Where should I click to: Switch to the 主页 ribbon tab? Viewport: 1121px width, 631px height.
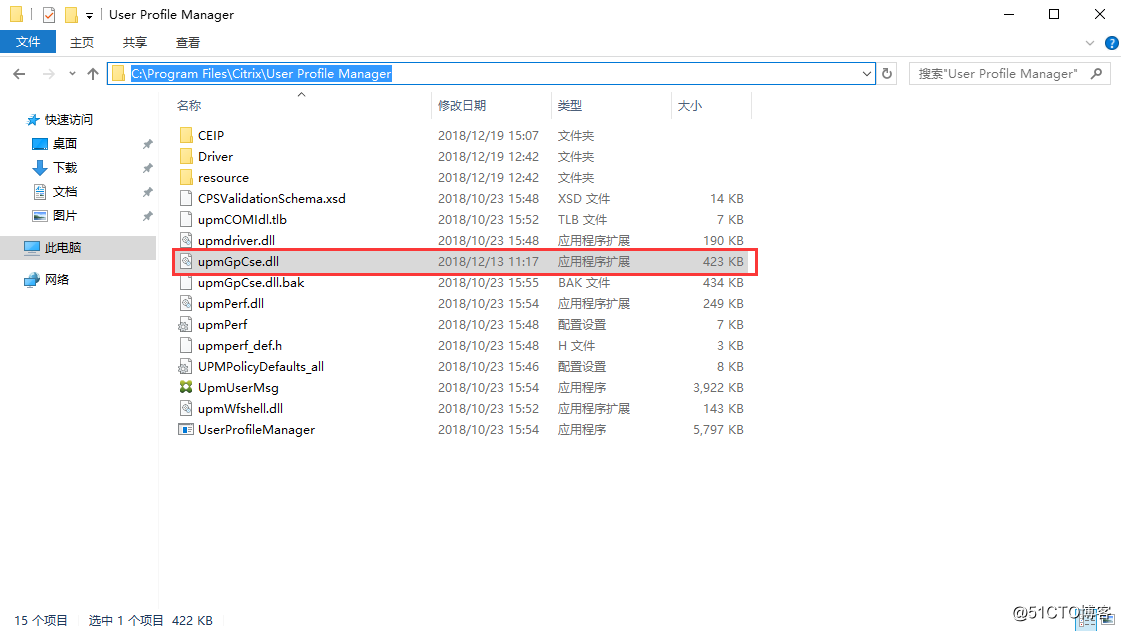pos(82,42)
